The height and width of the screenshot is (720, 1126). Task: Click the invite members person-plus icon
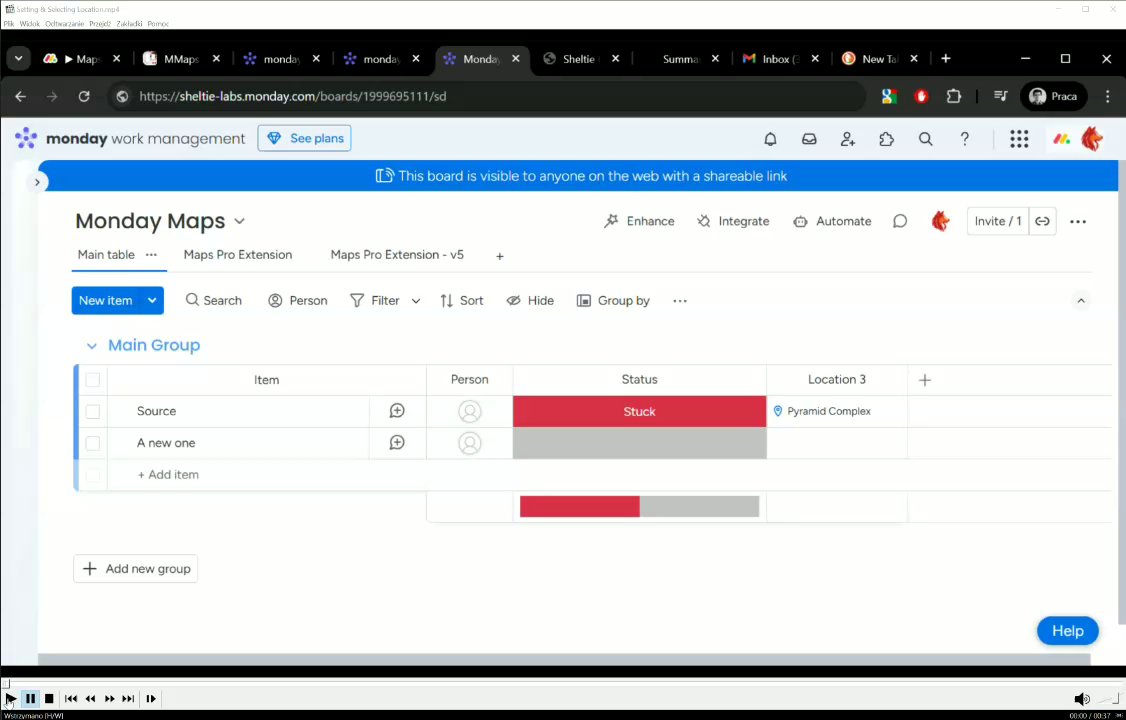point(848,139)
